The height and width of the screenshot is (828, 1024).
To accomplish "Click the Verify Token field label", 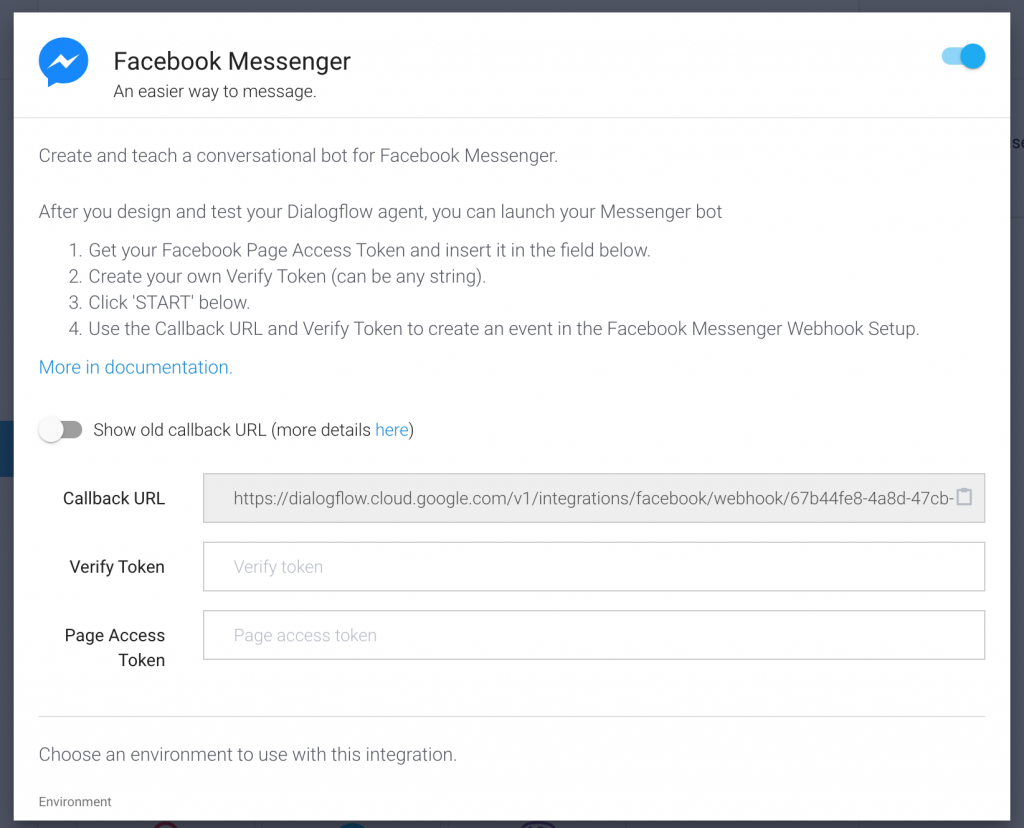I will coord(117,567).
